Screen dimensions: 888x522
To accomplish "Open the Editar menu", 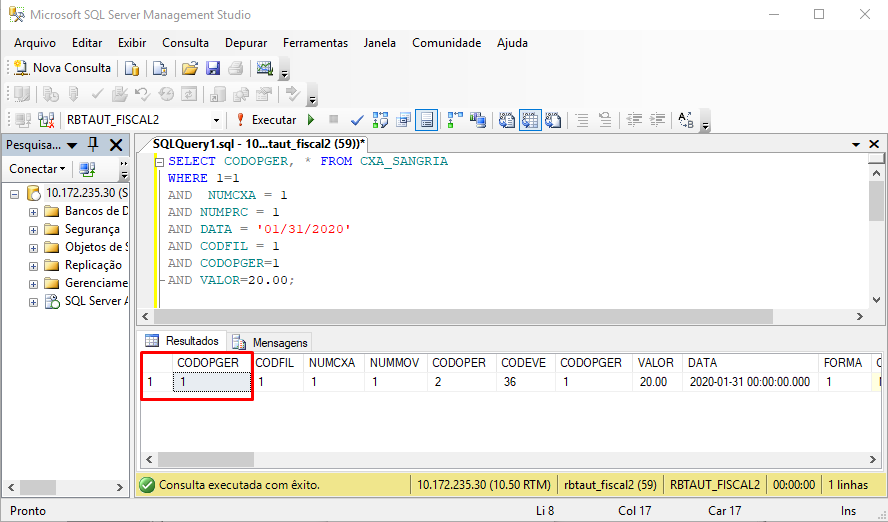I will coord(87,43).
